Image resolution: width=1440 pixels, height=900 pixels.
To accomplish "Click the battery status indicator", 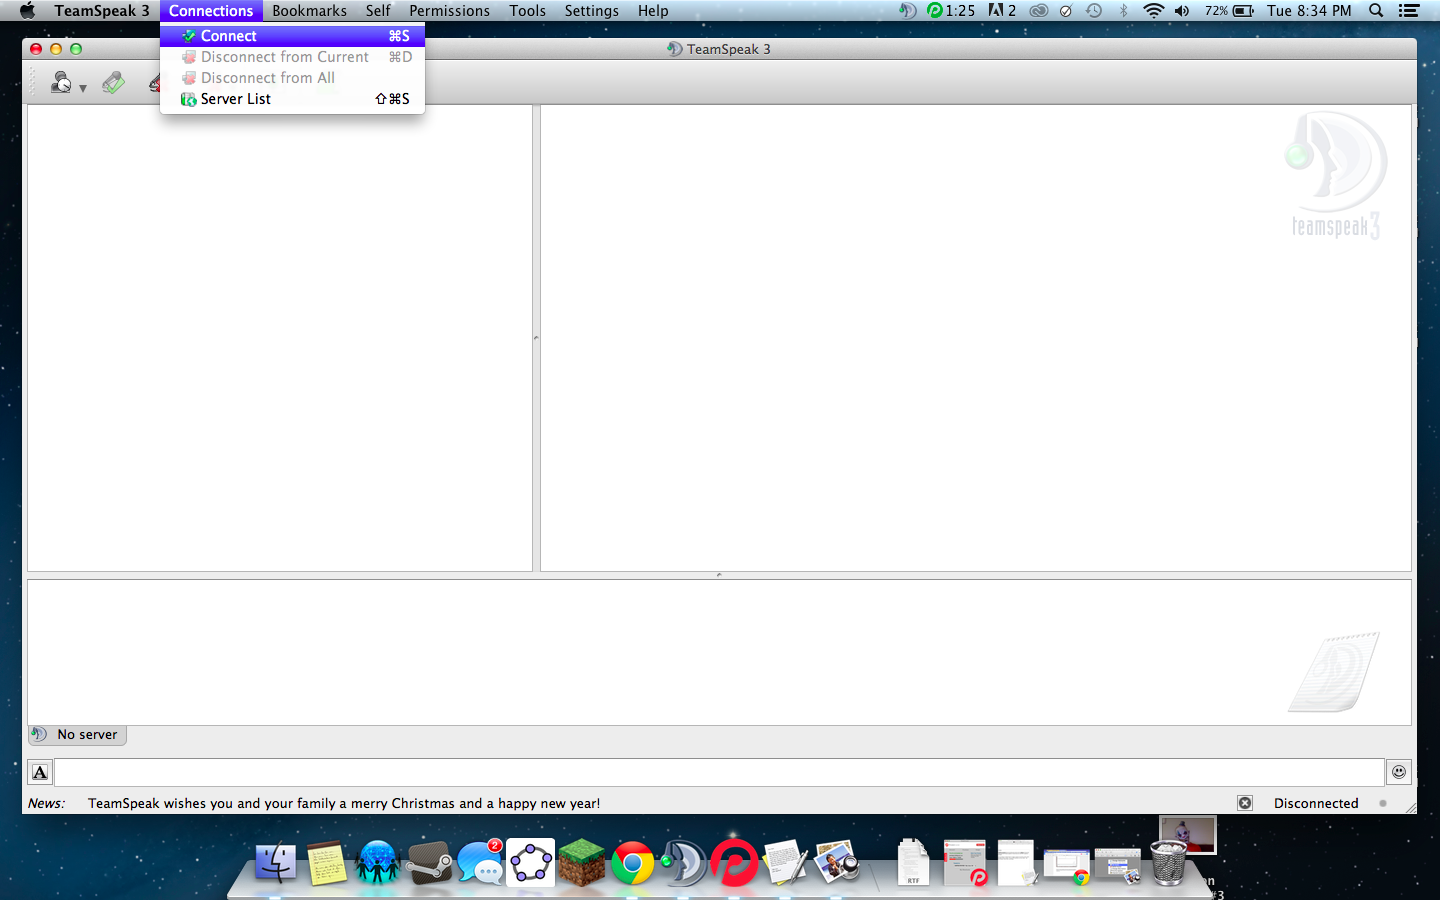I will click(1229, 11).
